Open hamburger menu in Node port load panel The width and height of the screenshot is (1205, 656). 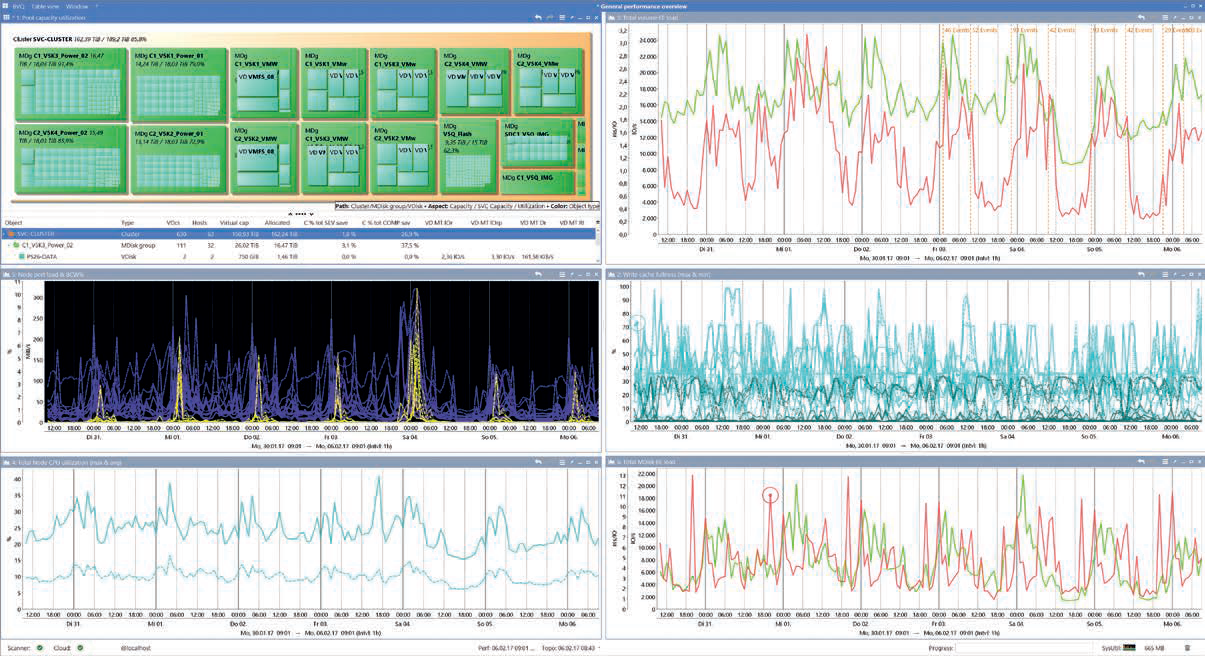[562, 274]
